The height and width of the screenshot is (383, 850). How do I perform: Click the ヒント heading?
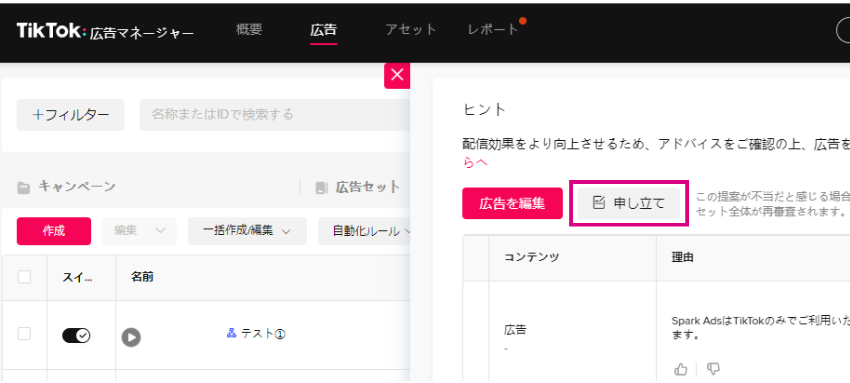click(x=485, y=110)
